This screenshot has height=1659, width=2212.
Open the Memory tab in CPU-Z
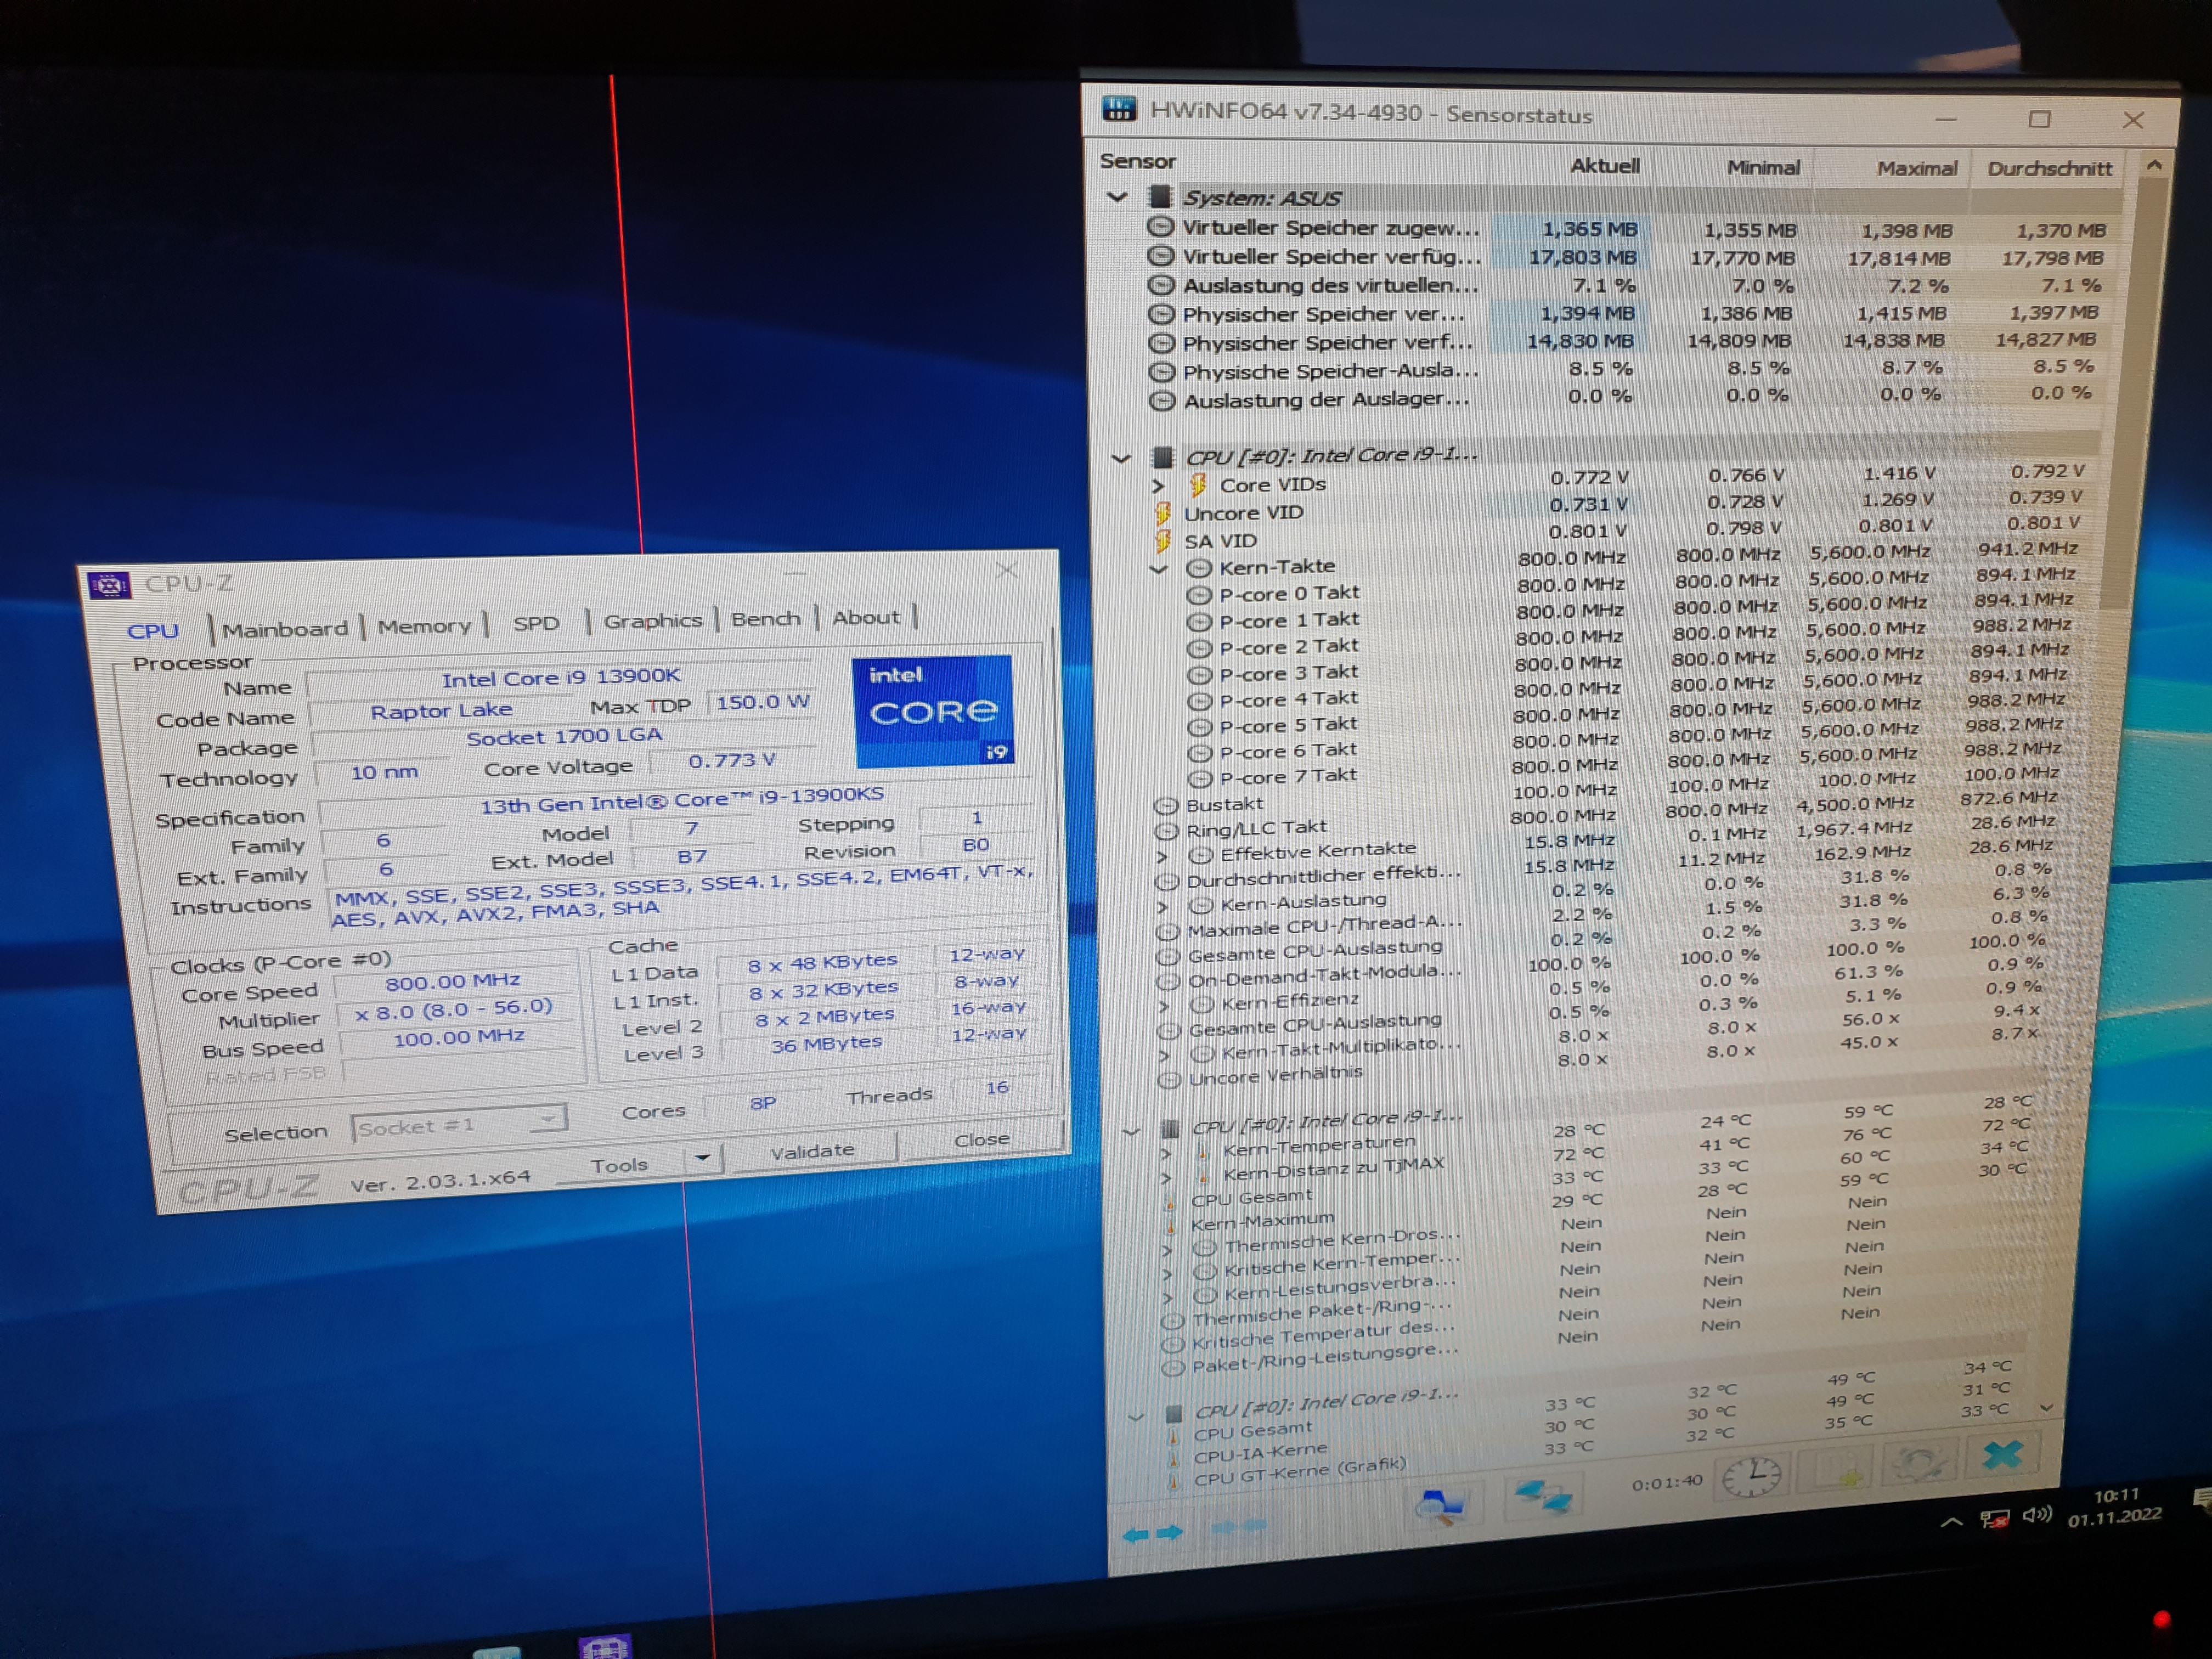tap(424, 626)
